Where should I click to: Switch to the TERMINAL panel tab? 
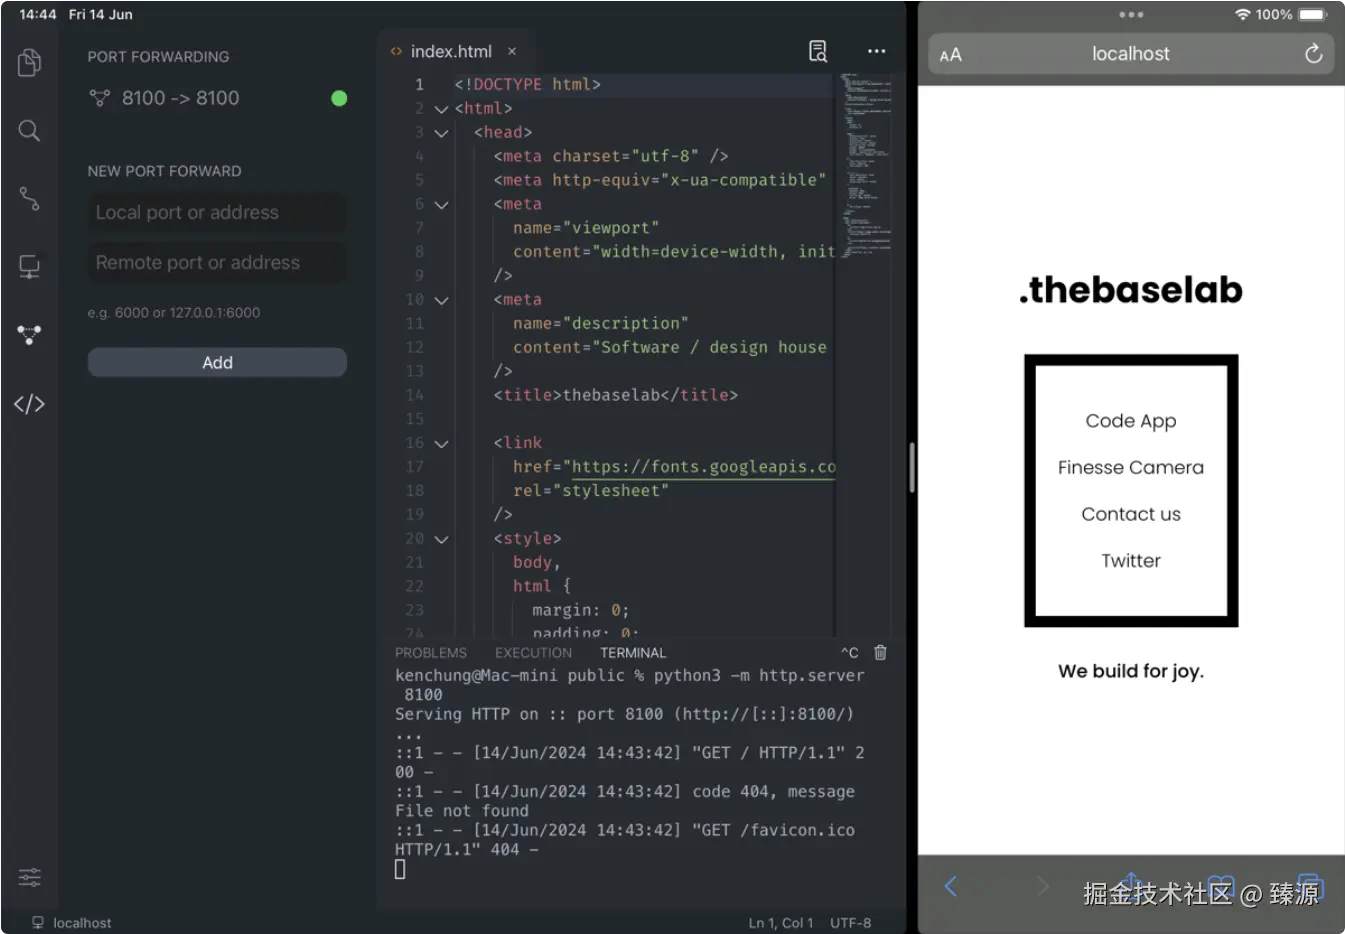633,653
